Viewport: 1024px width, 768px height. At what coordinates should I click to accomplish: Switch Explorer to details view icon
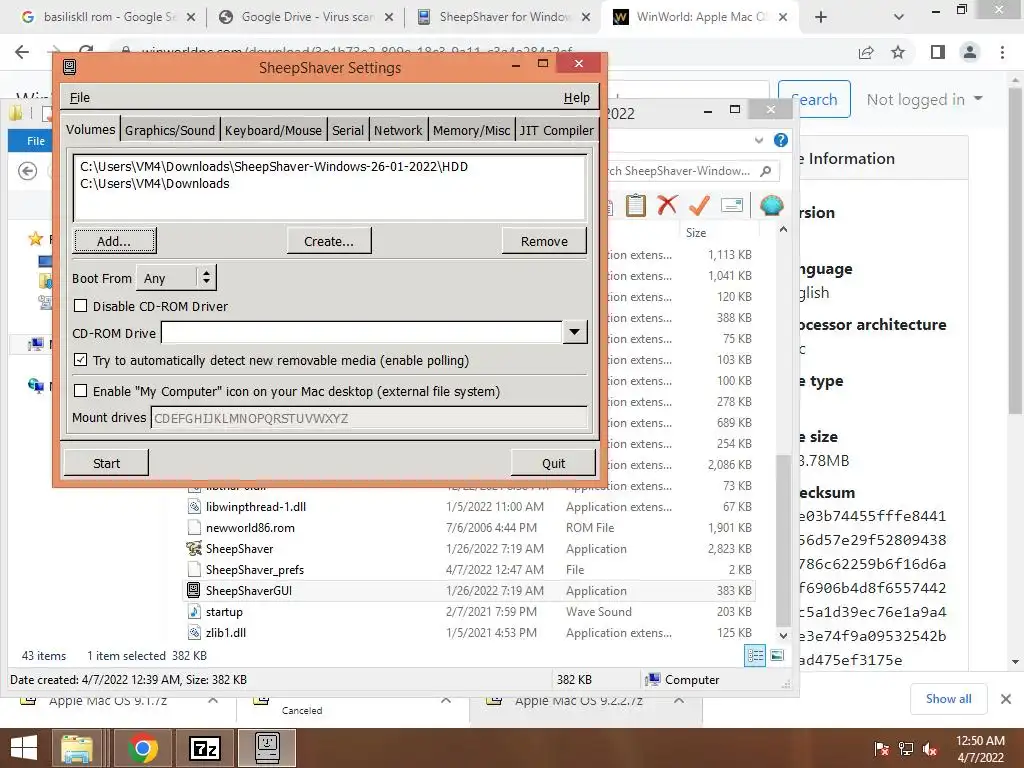755,656
